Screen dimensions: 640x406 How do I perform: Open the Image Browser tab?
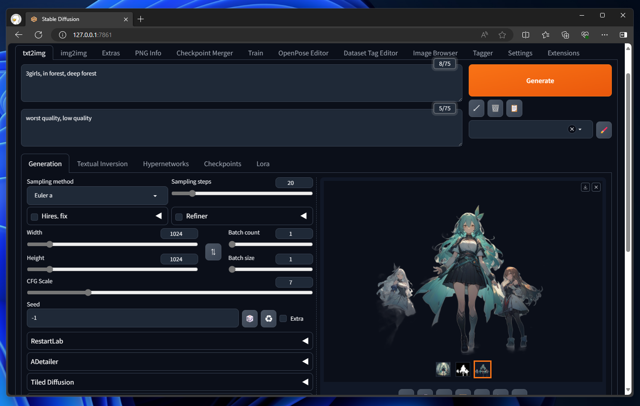click(435, 53)
